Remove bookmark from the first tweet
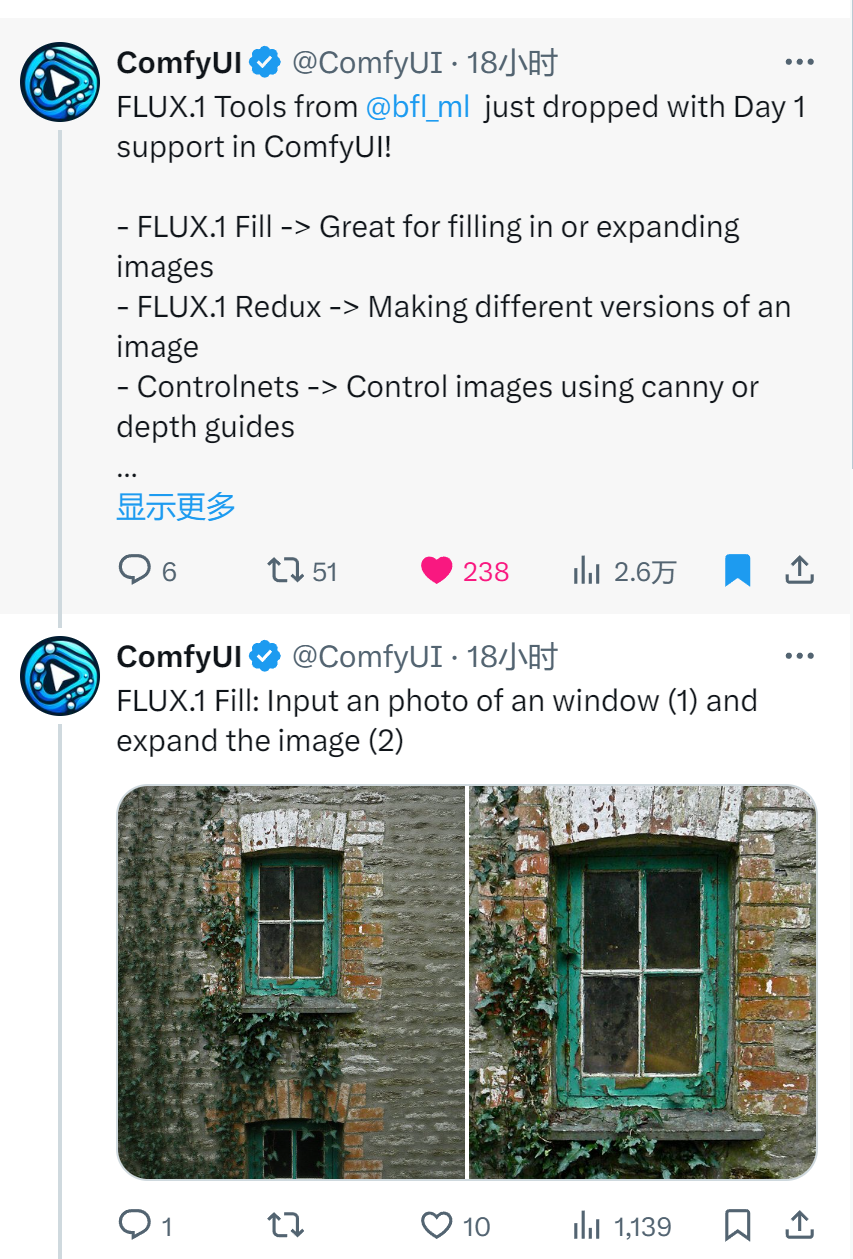This screenshot has height=1259, width=853. pyautogui.click(x=737, y=571)
